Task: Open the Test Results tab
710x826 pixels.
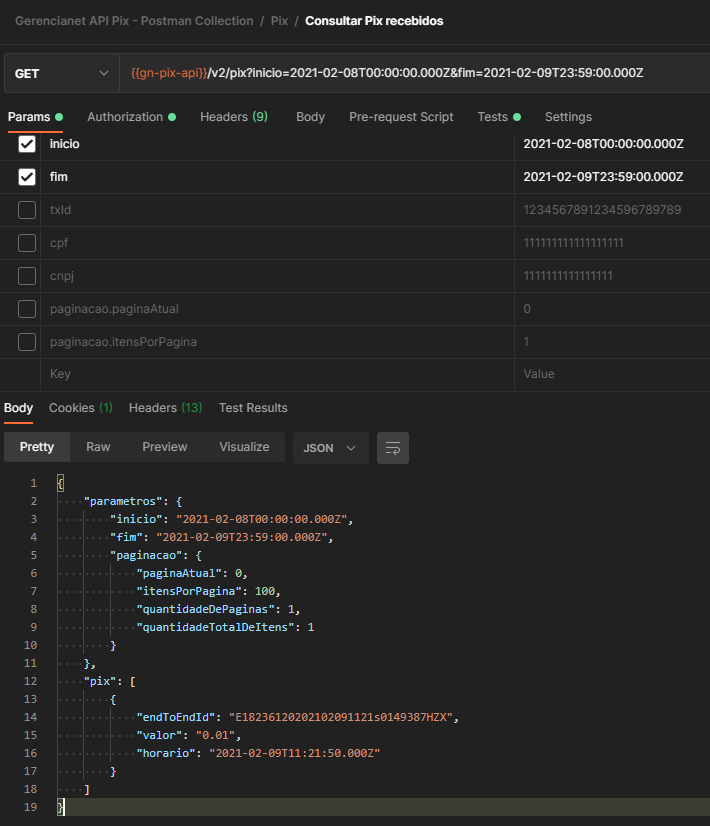Action: 253,408
